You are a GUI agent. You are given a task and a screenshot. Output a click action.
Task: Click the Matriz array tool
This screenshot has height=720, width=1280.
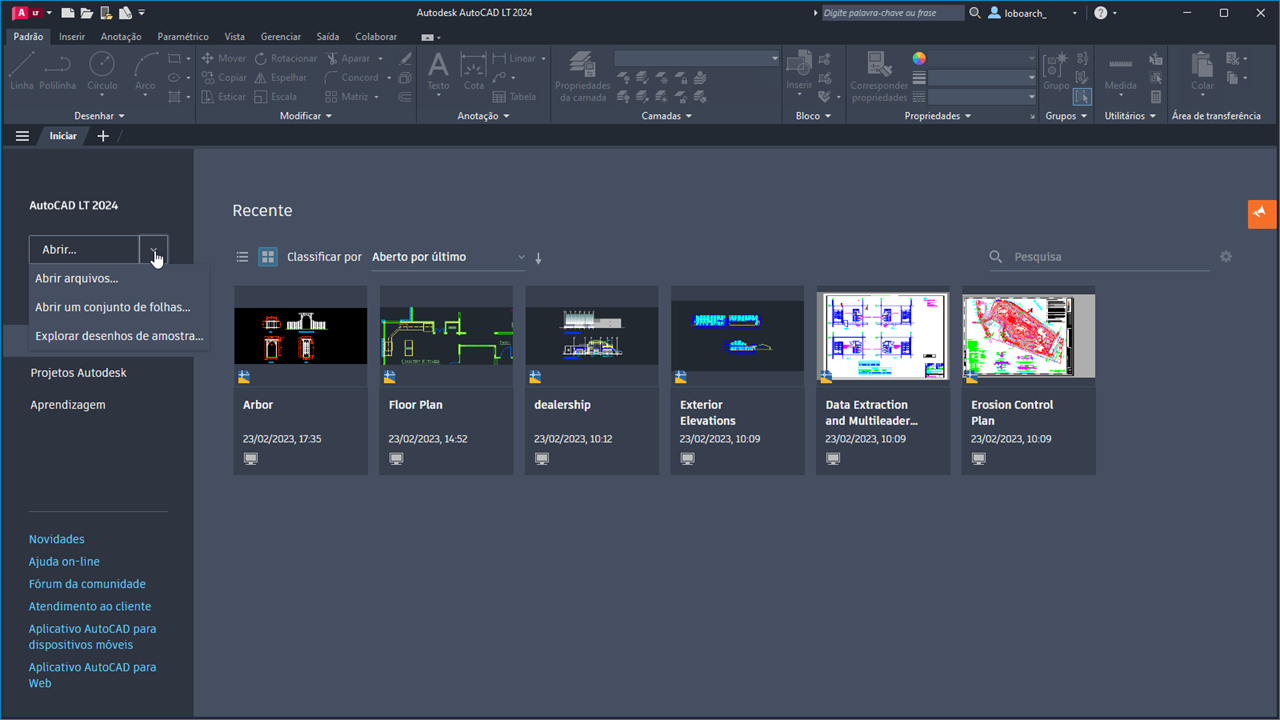click(x=347, y=97)
